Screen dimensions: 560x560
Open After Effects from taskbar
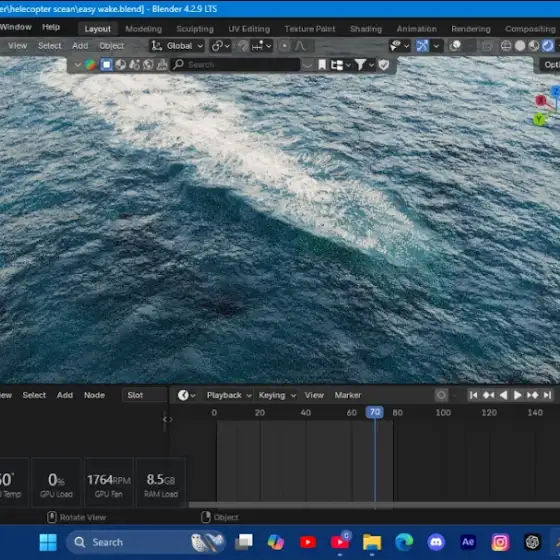coord(468,542)
